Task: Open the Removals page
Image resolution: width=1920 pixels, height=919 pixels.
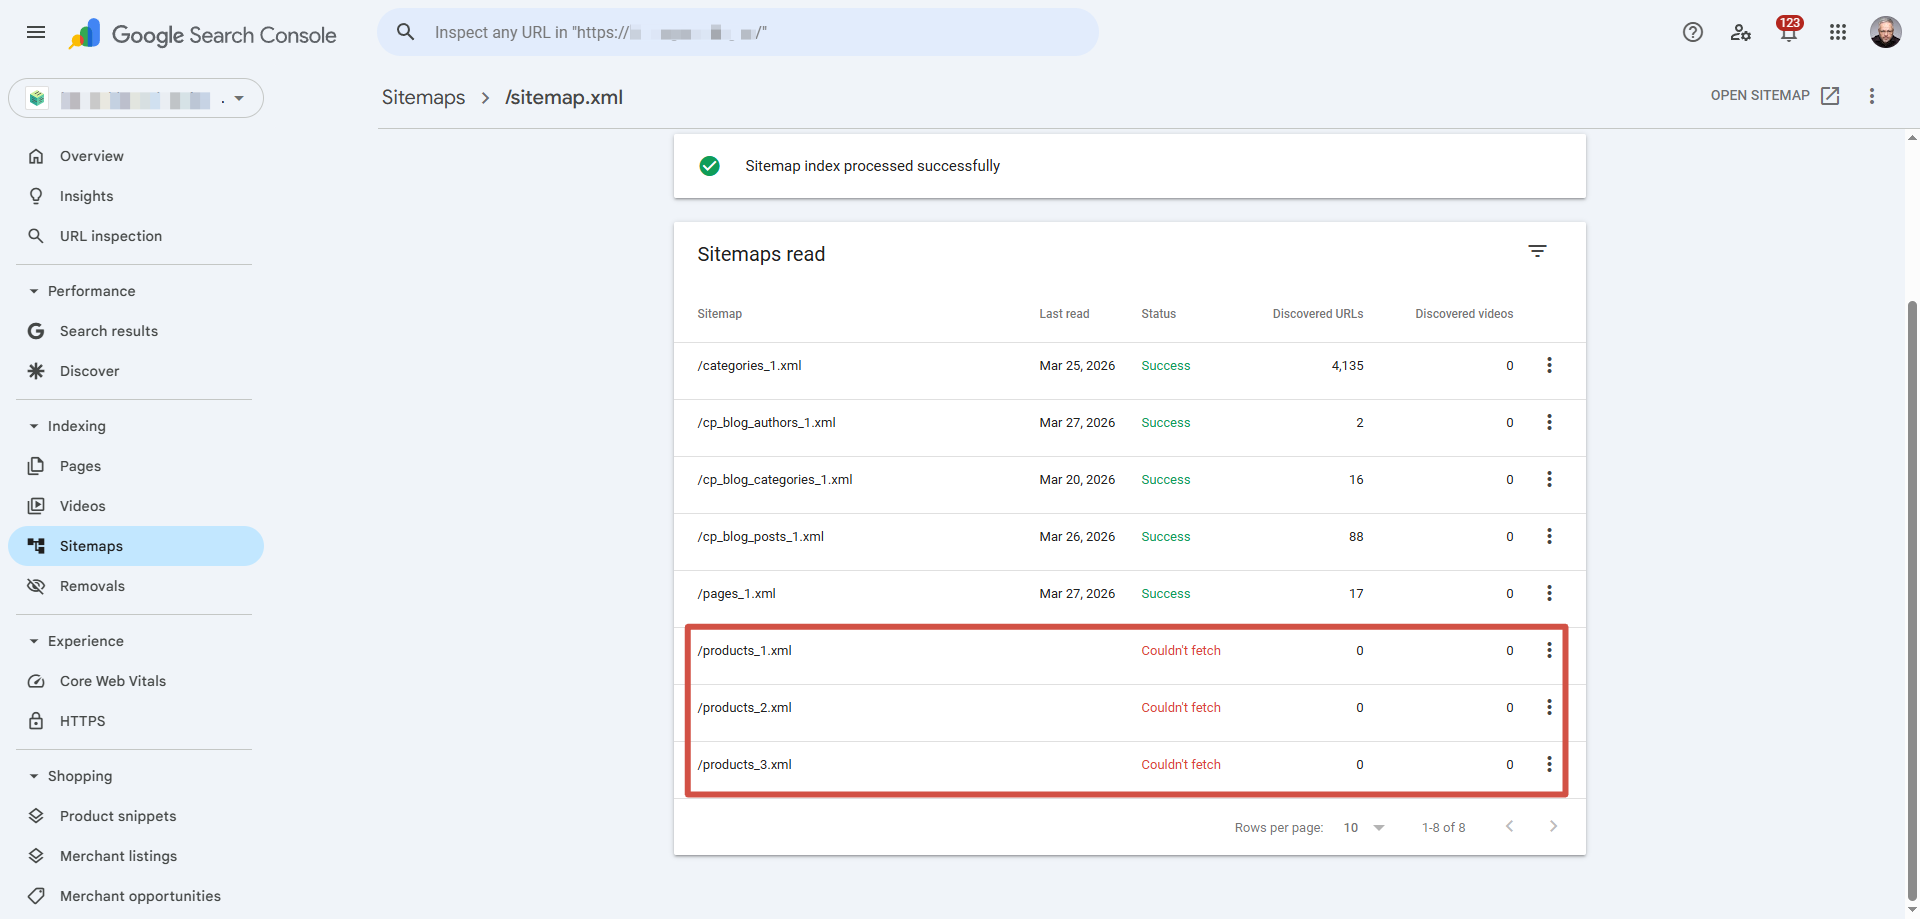Action: tap(92, 586)
